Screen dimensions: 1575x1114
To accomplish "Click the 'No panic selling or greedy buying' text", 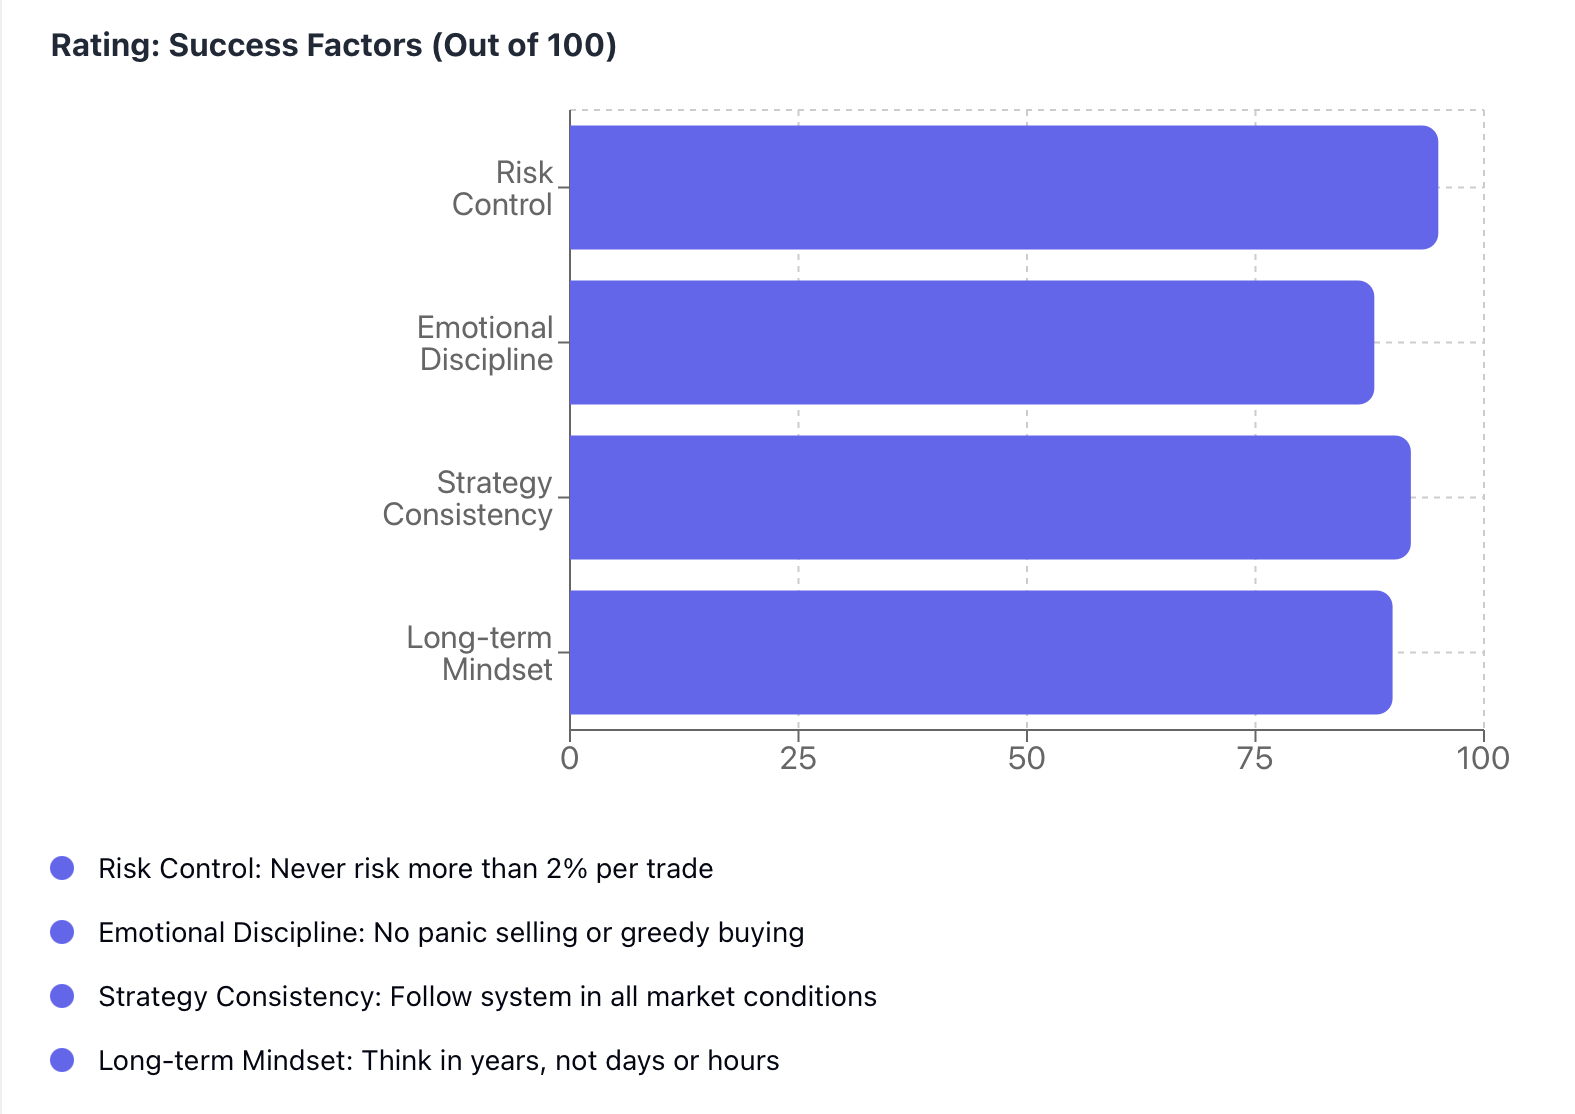I will point(588,932).
